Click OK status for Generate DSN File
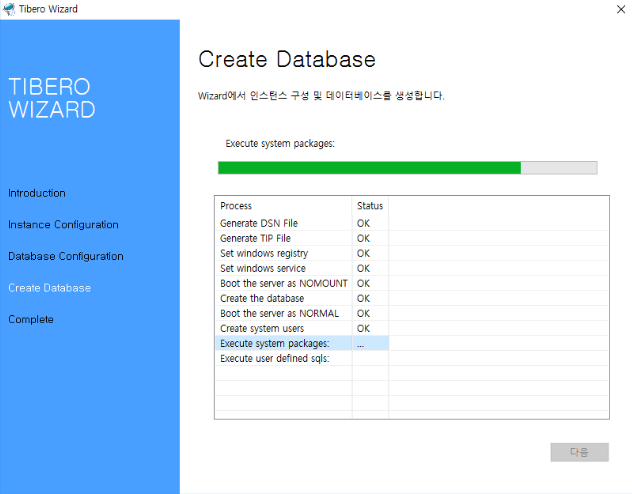Image resolution: width=632 pixels, height=494 pixels. 363,223
